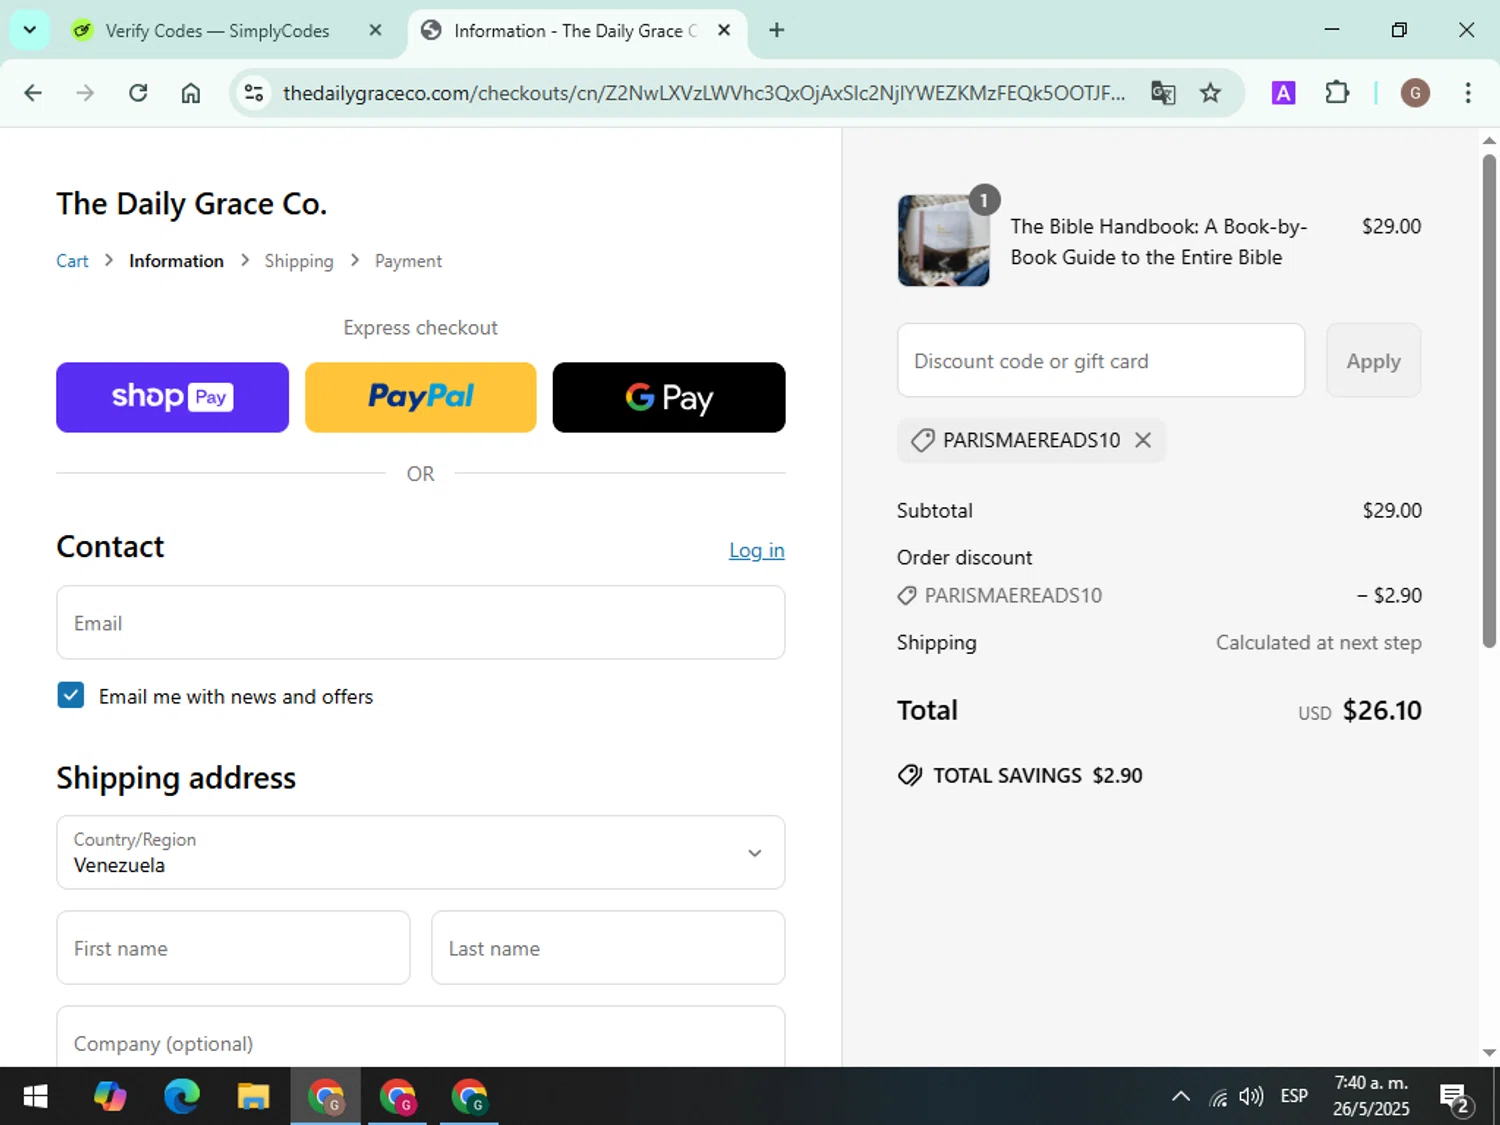This screenshot has height=1125, width=1500.
Task: Show hidden system tray icons
Action: tap(1181, 1097)
